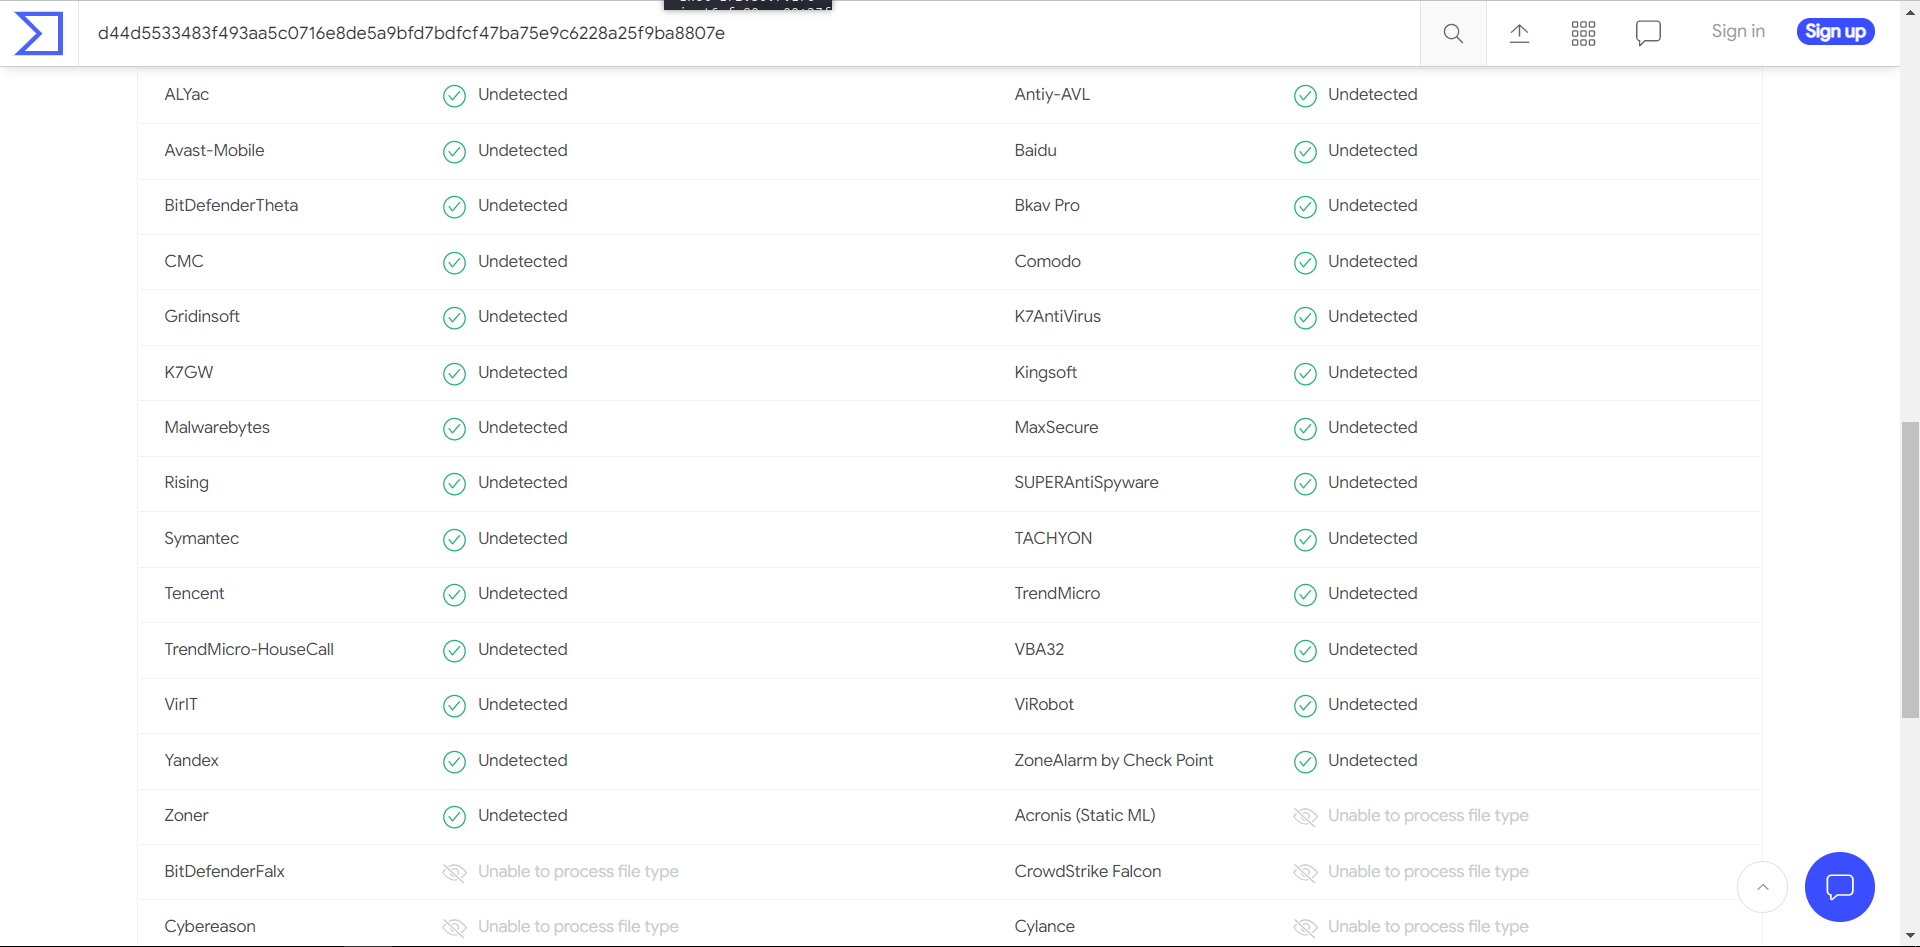The image size is (1920, 947).
Task: Click the green check icon for K7AntiVirus
Action: 1305,317
